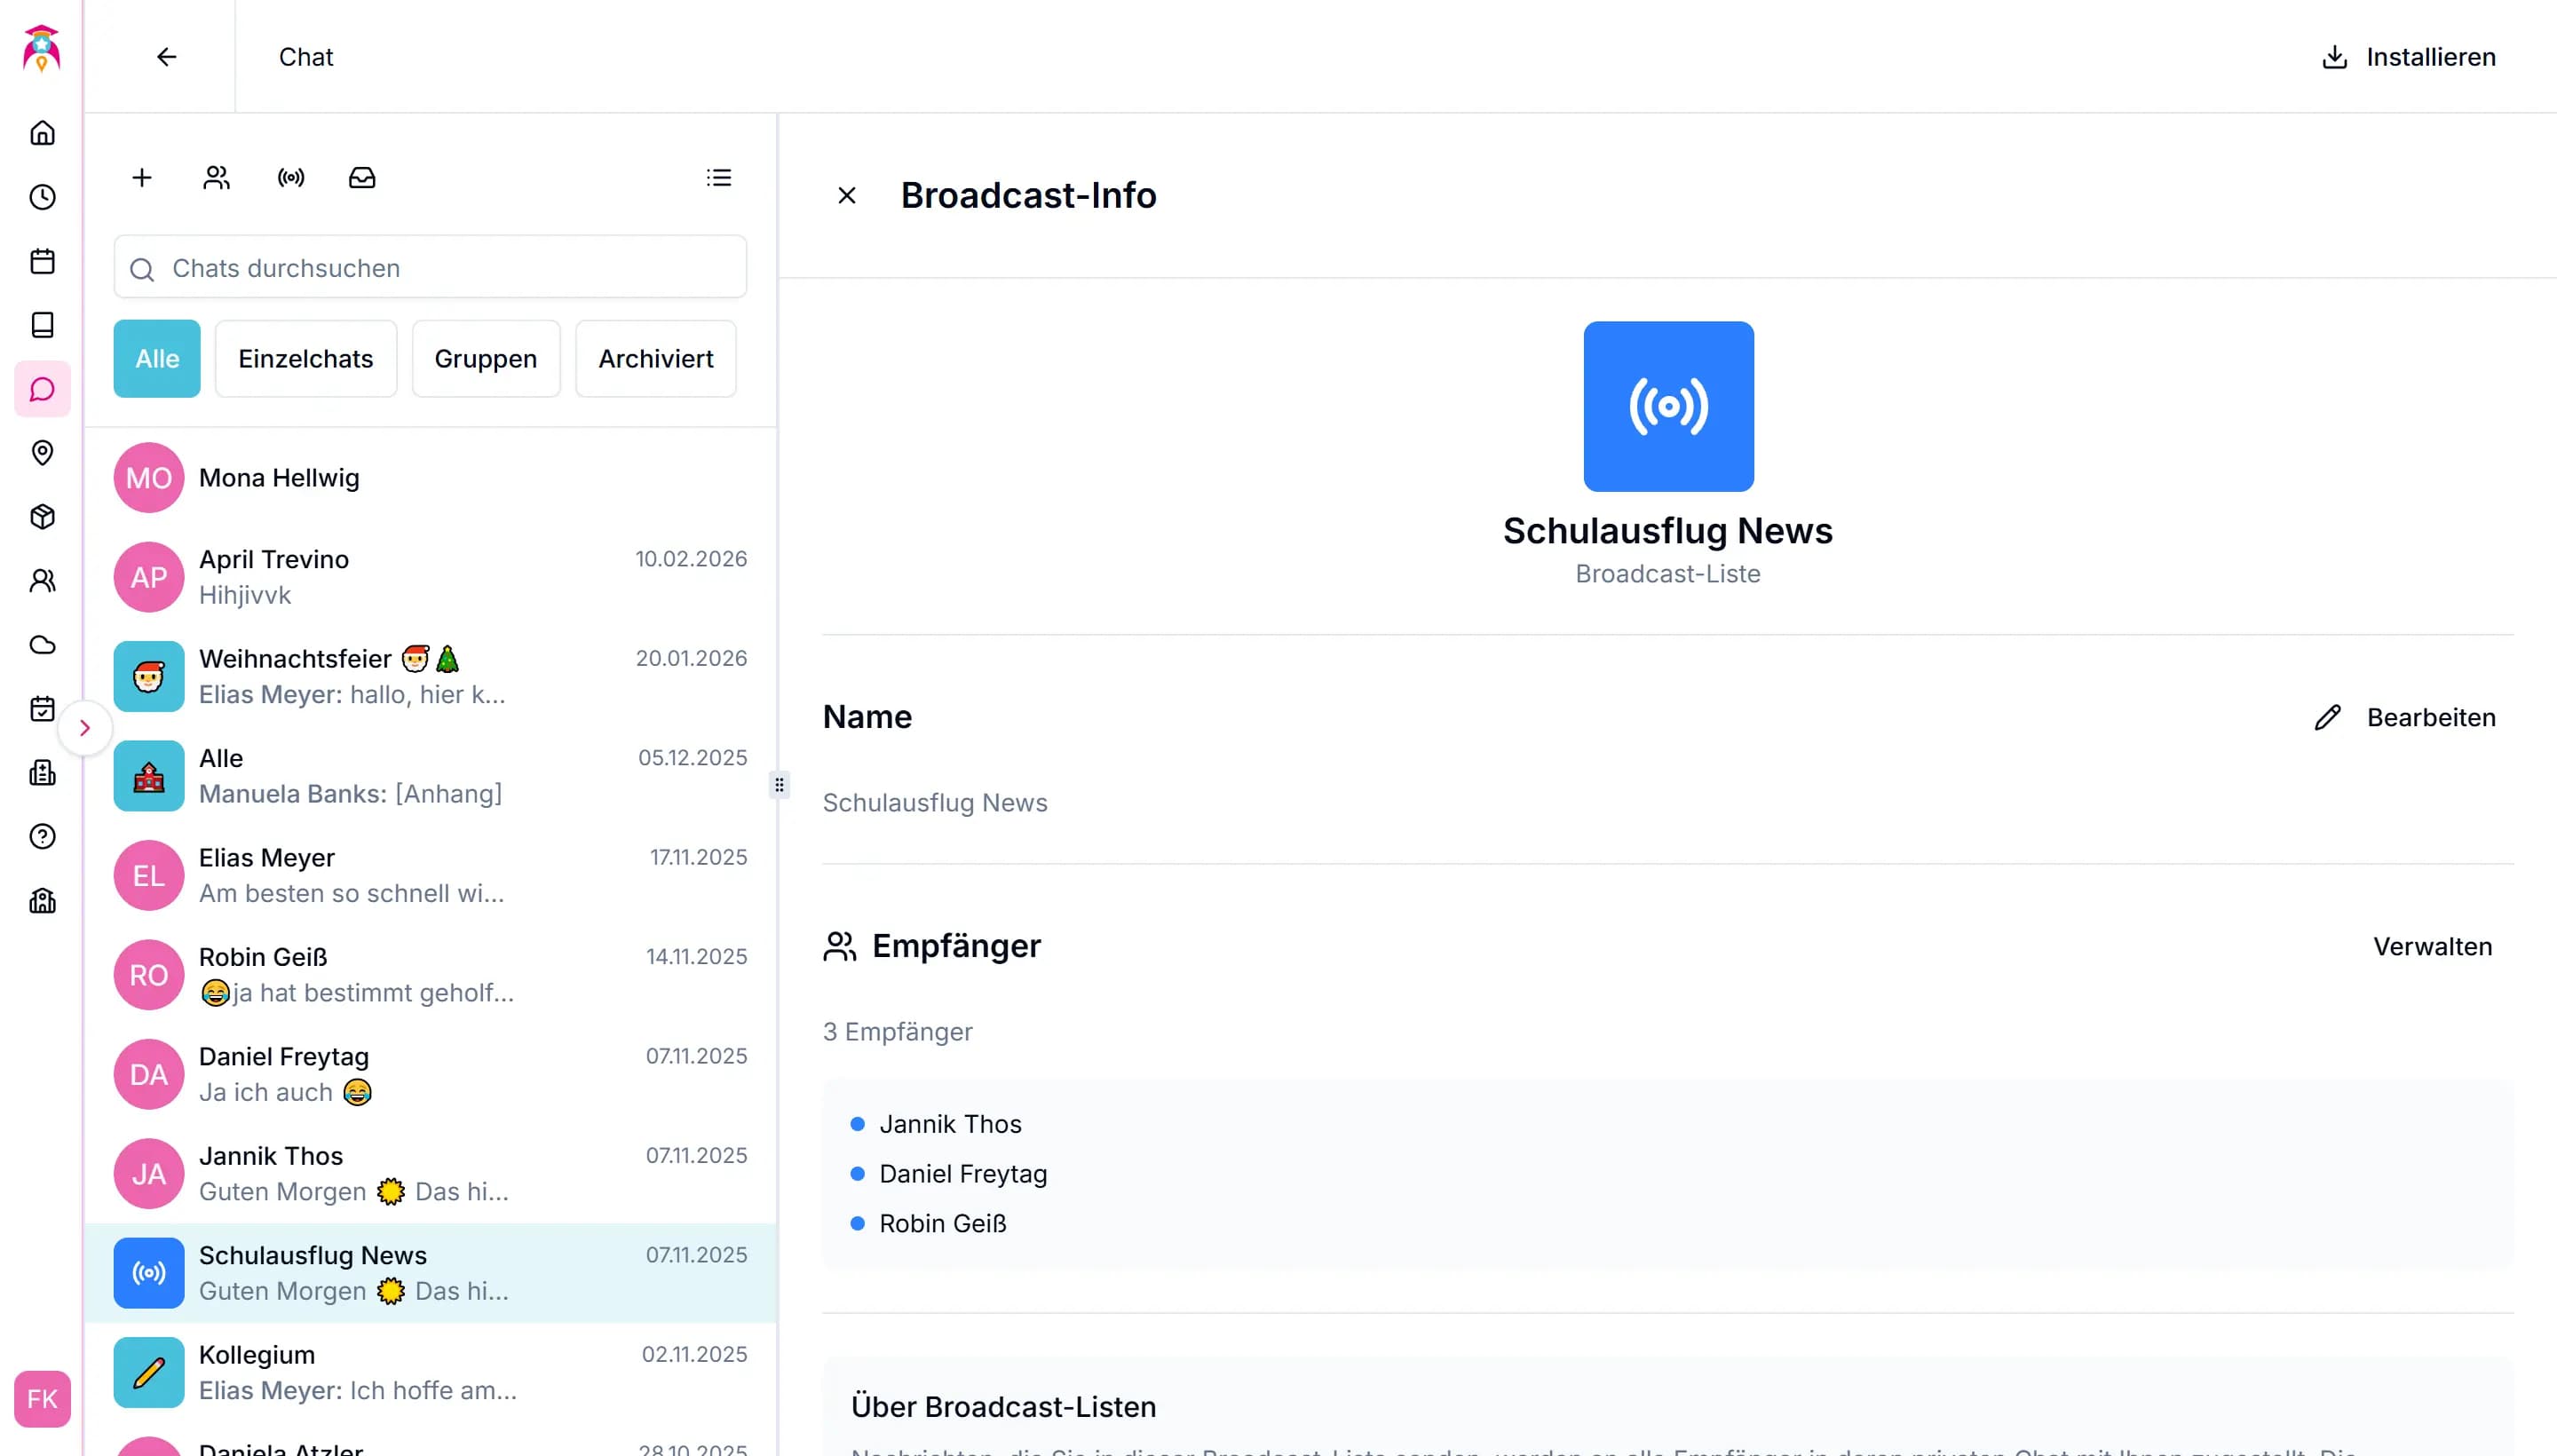Viewport: 2557px width, 1456px height.
Task: Open the school building icon in the sidebar
Action: (x=42, y=901)
